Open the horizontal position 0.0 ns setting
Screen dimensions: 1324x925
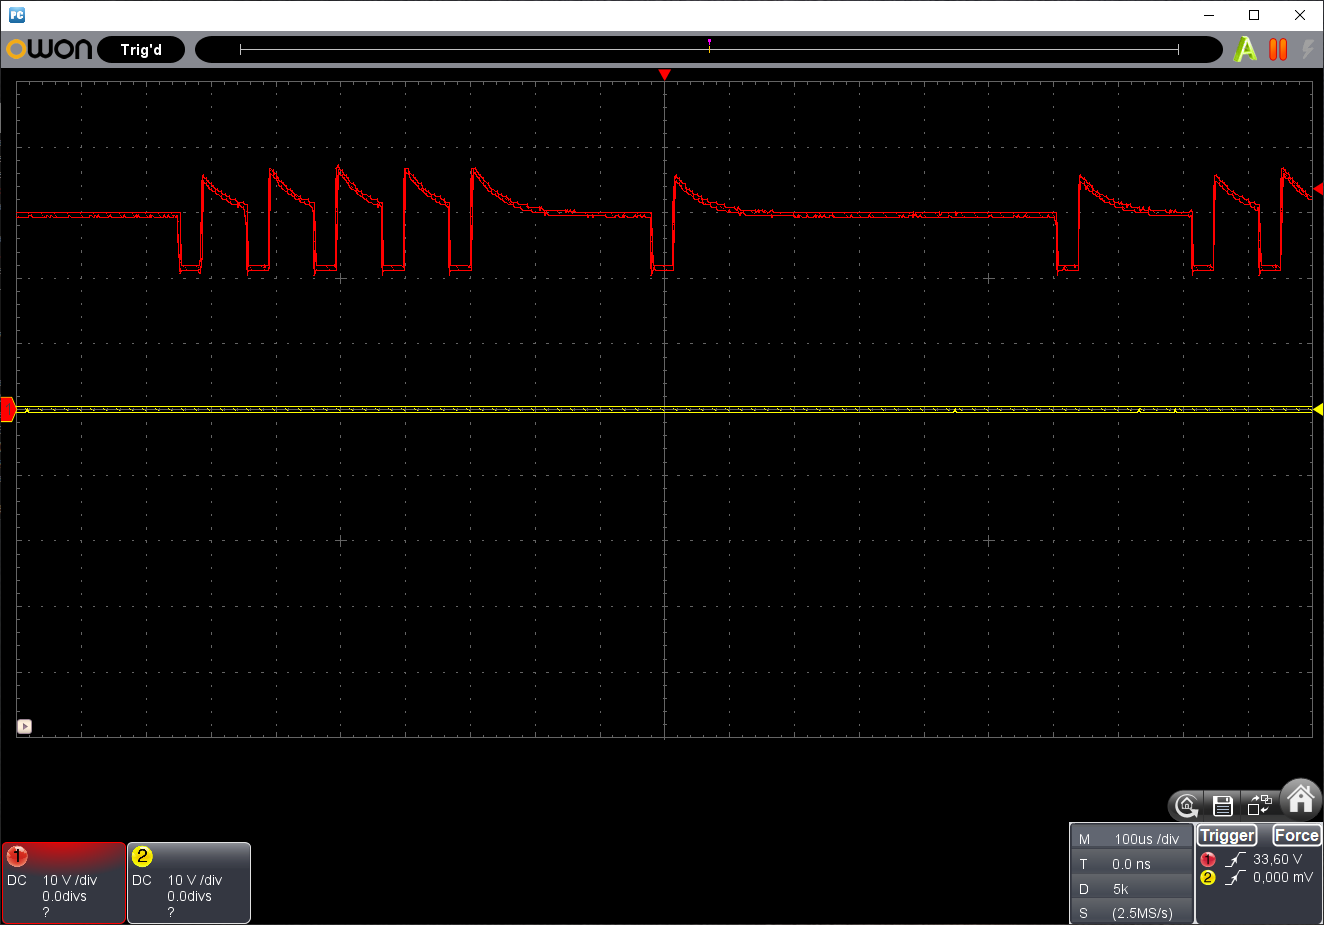[1131, 864]
